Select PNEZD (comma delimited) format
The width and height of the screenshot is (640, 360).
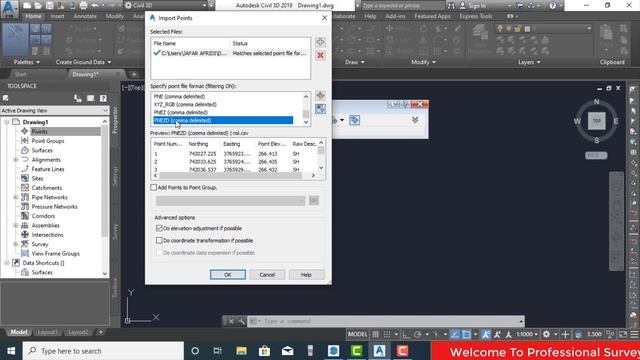click(x=223, y=120)
